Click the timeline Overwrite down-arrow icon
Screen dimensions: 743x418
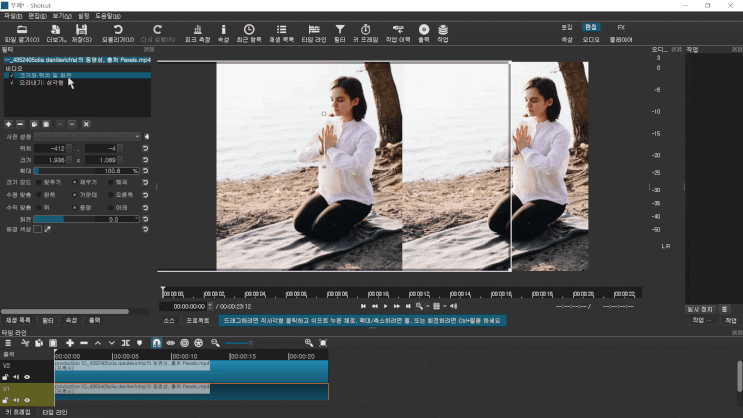(x=111, y=343)
